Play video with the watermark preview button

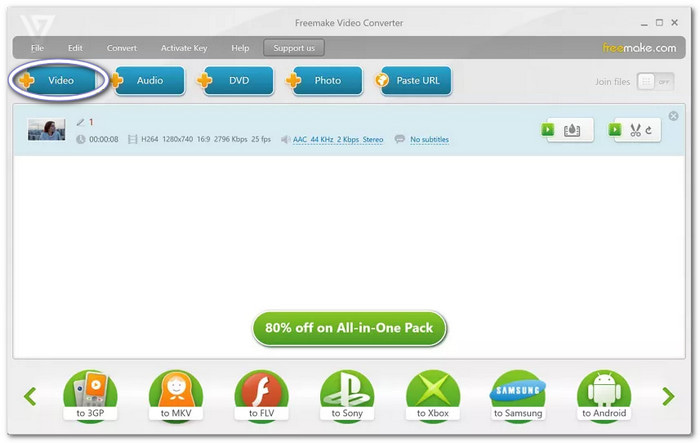[x=548, y=130]
